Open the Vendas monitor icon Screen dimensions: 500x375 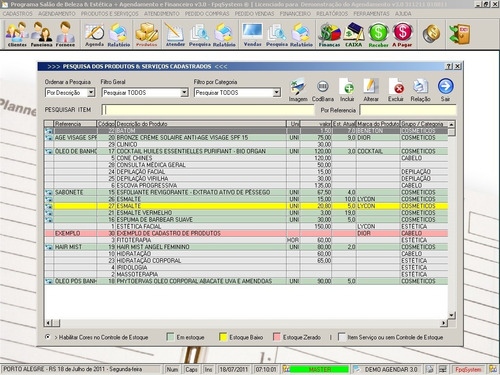pos(252,34)
